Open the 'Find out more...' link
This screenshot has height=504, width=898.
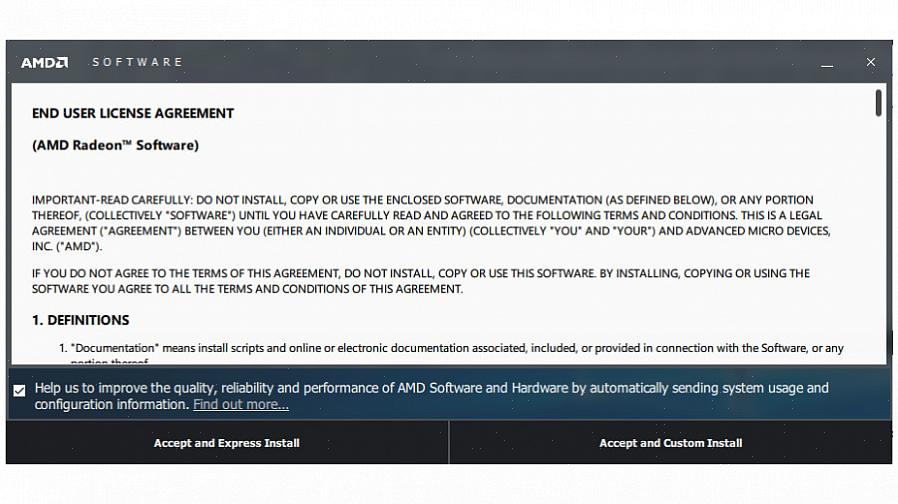click(241, 405)
